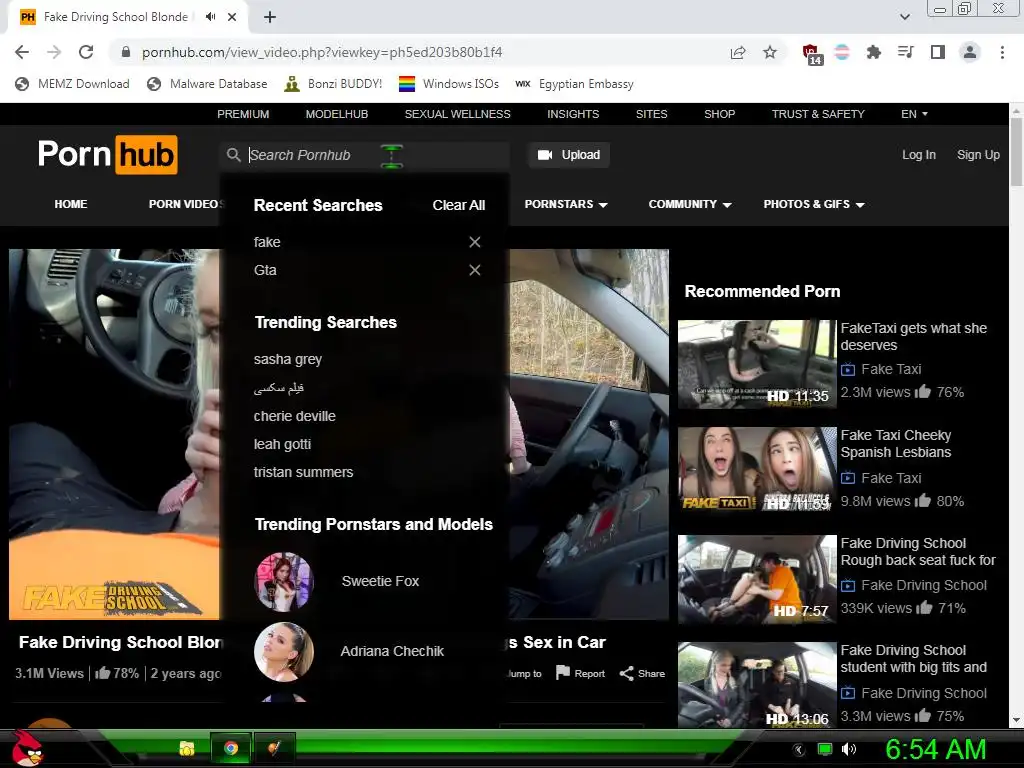Open the SHOP top menu item
Image resolution: width=1024 pixels, height=768 pixels.
pyautogui.click(x=720, y=114)
